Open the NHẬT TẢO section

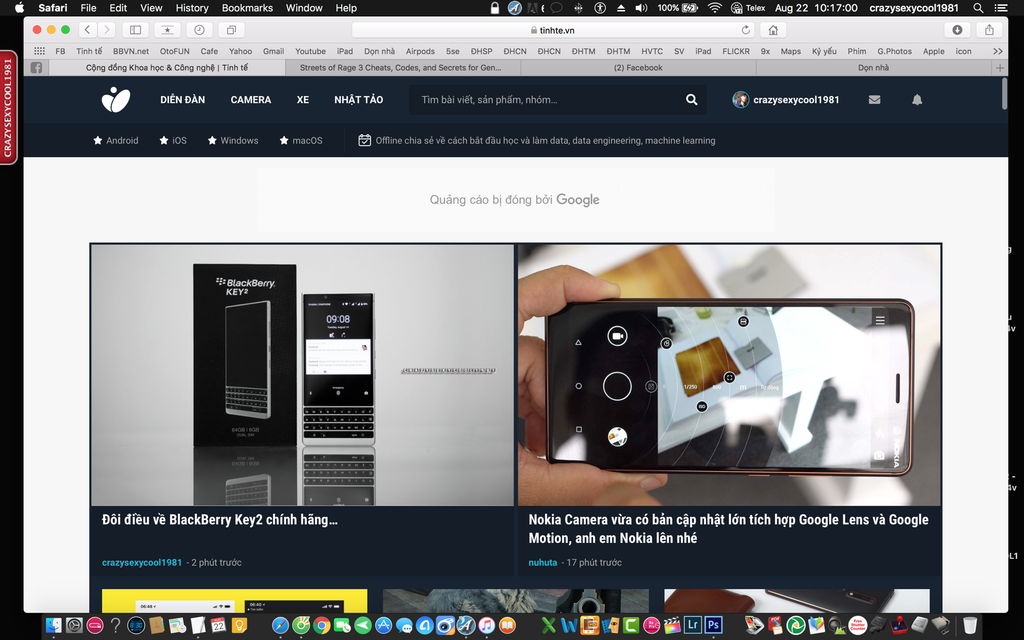pyautogui.click(x=359, y=100)
